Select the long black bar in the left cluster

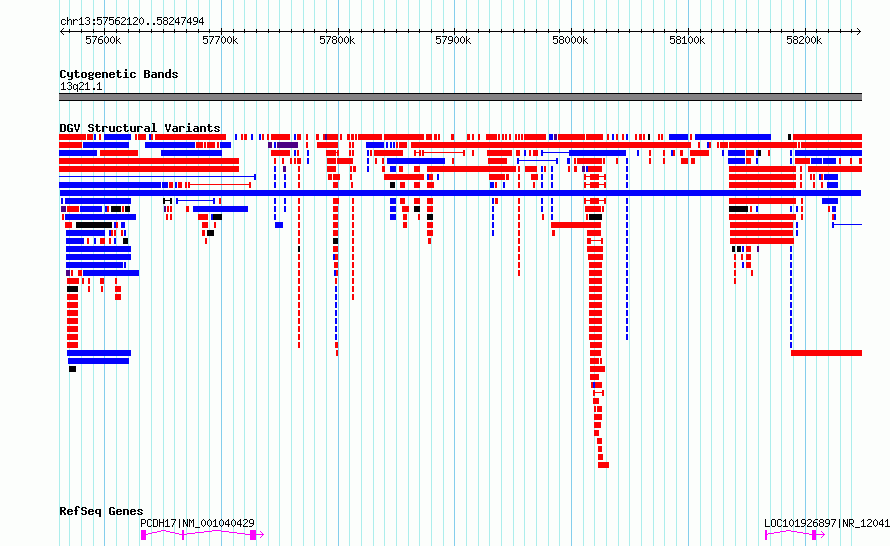(x=94, y=225)
